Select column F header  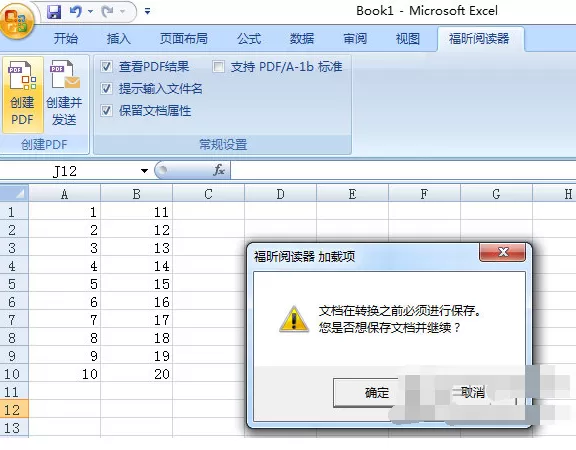click(x=424, y=194)
